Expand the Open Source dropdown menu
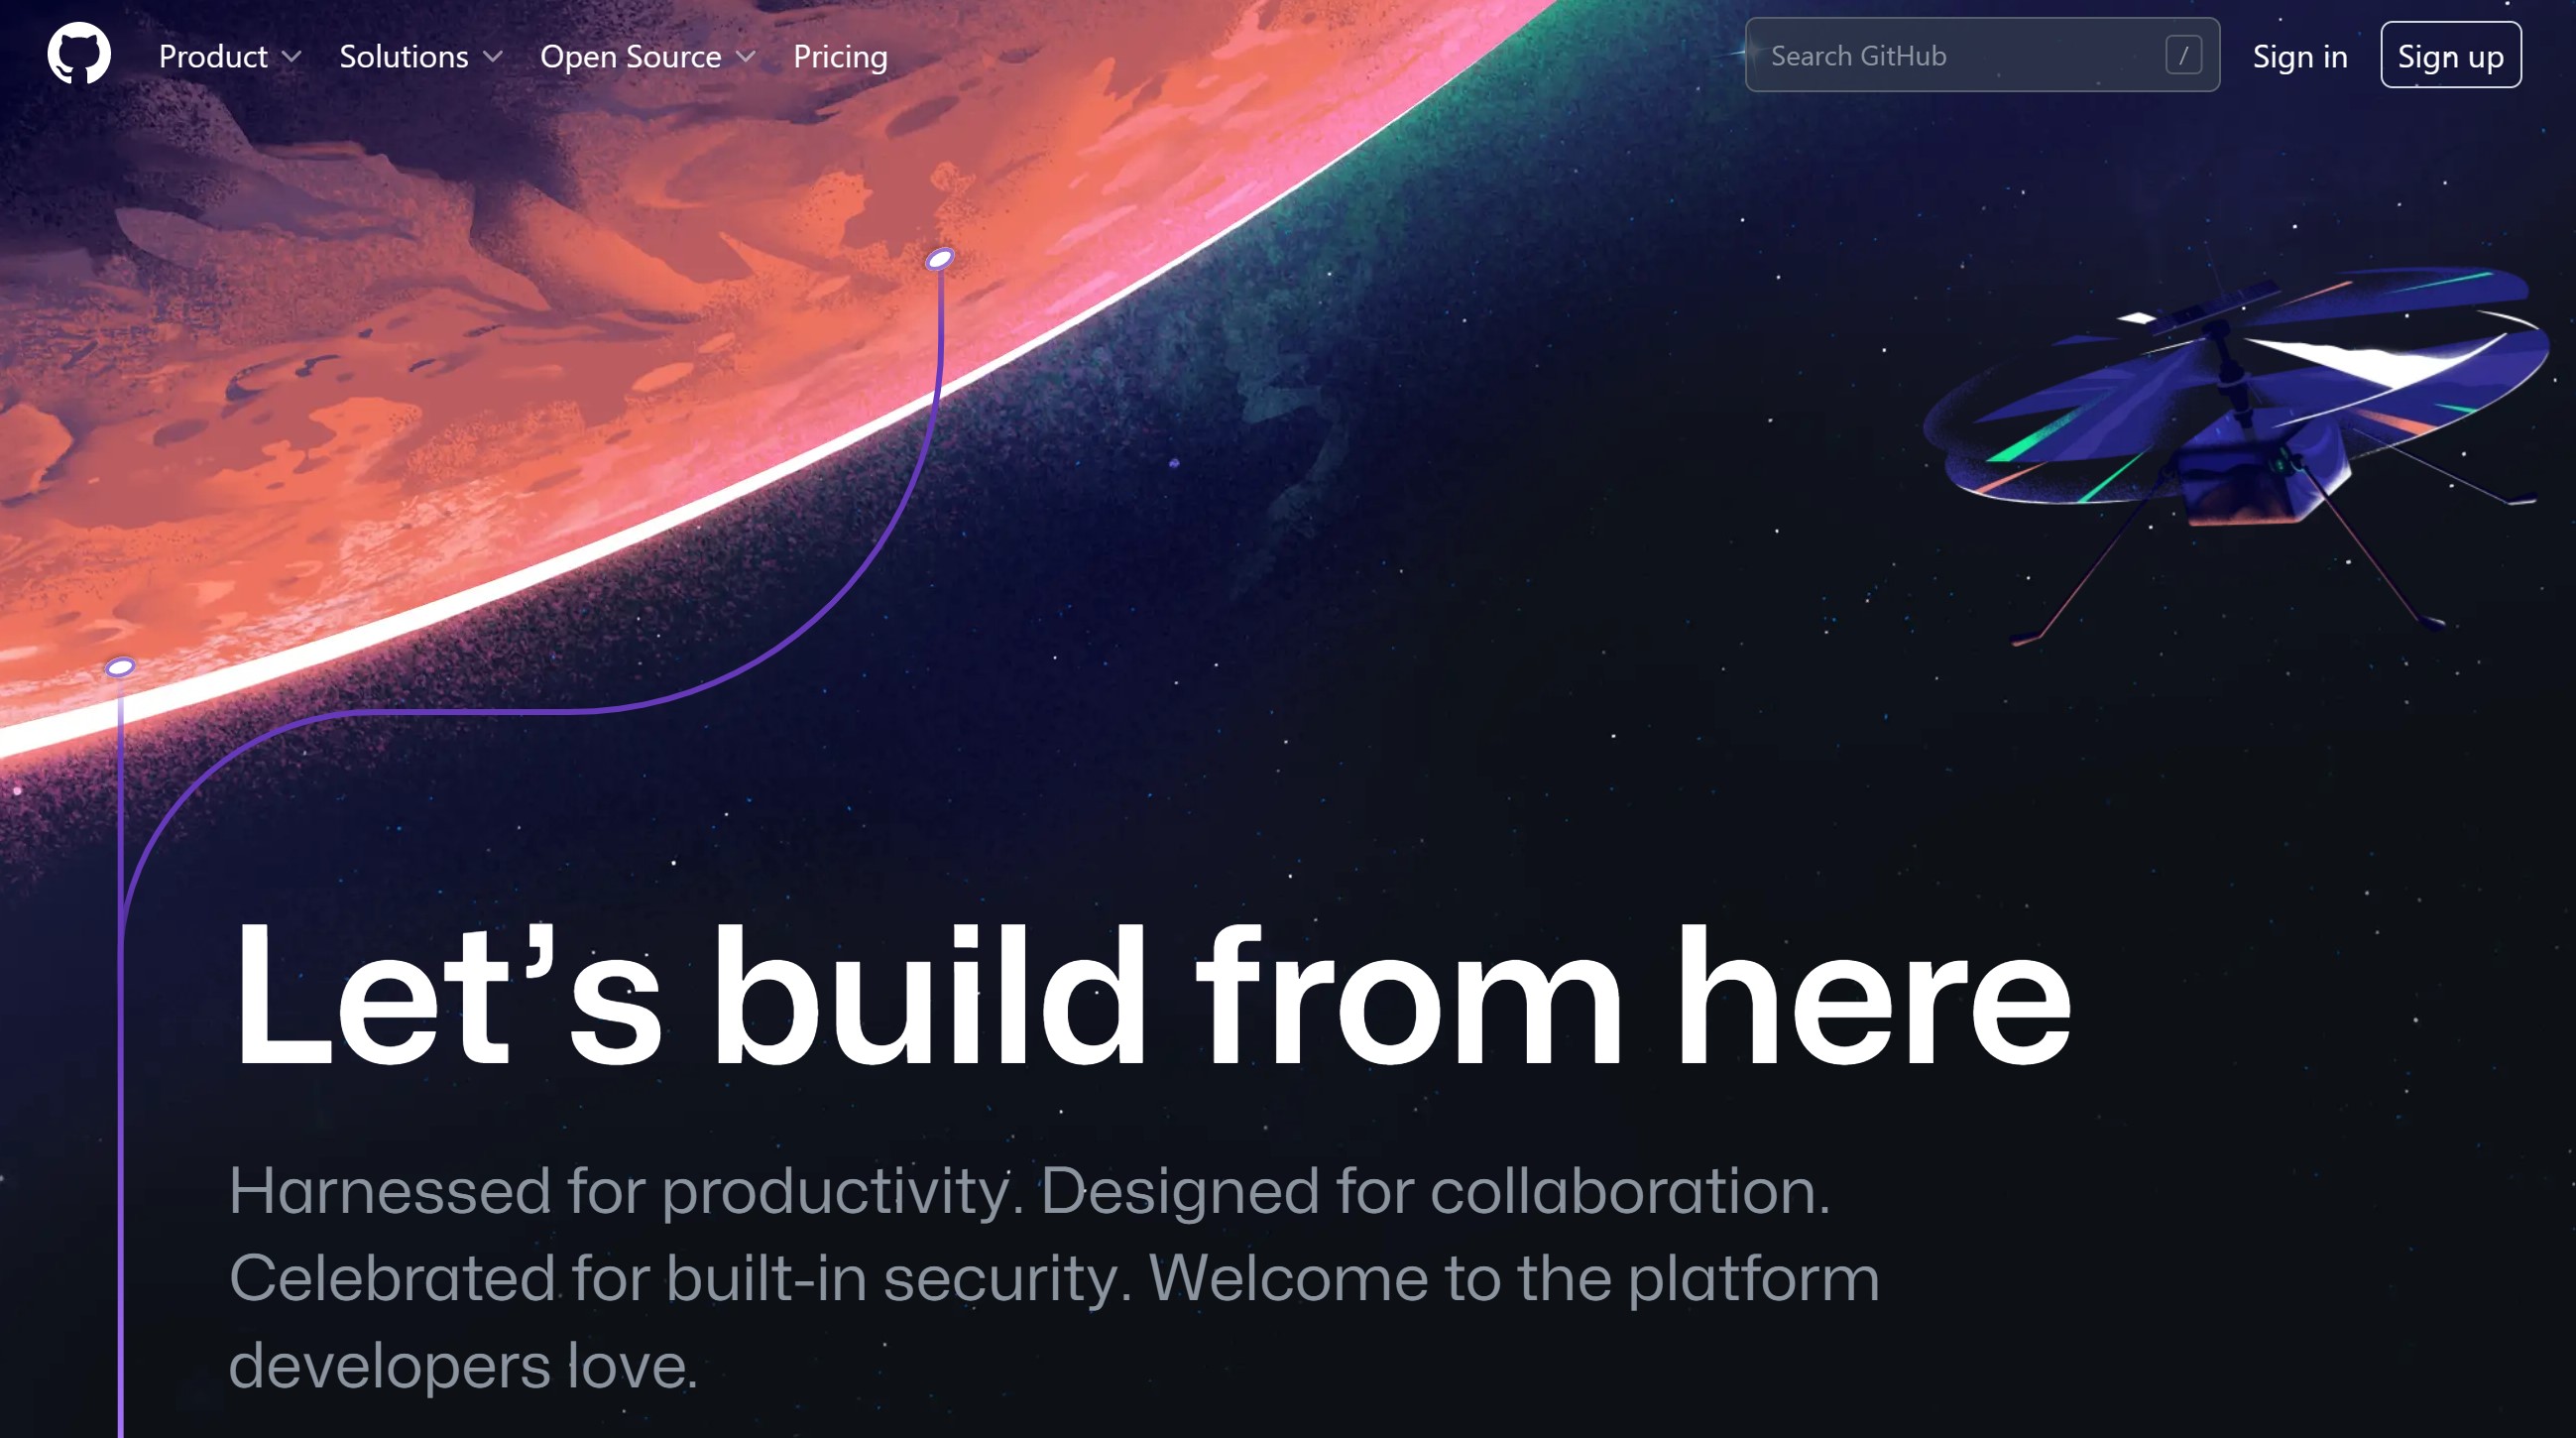 coord(648,56)
